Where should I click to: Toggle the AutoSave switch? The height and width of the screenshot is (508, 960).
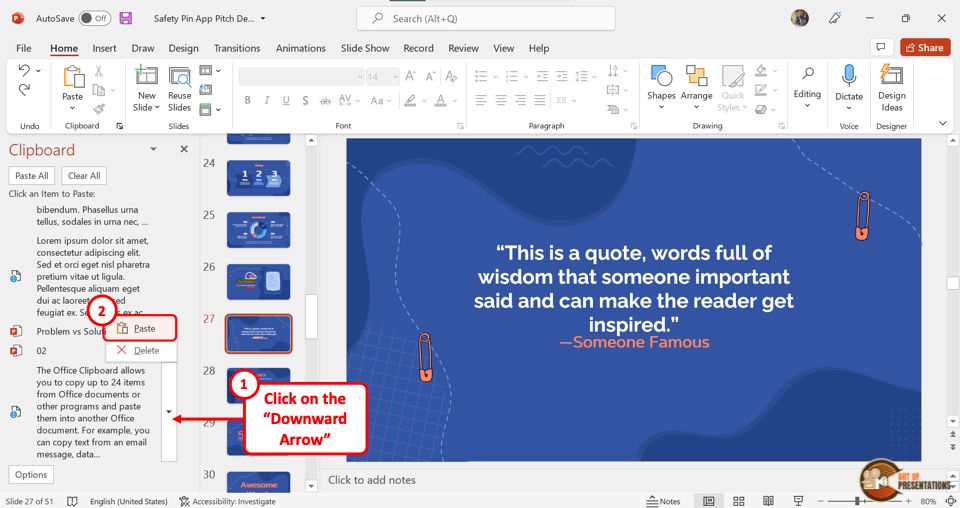pos(94,18)
